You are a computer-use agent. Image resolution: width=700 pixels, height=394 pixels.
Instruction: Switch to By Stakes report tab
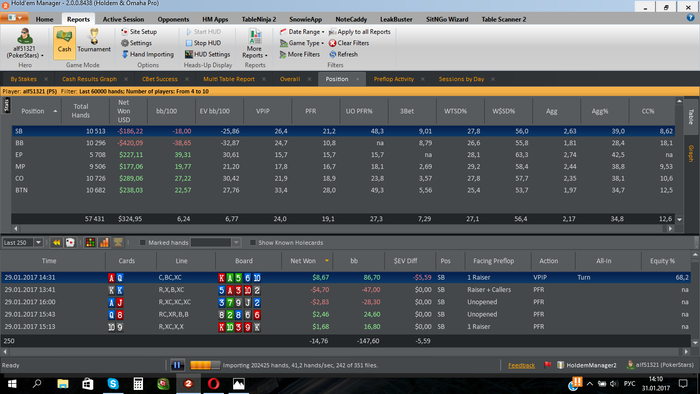pyautogui.click(x=24, y=79)
